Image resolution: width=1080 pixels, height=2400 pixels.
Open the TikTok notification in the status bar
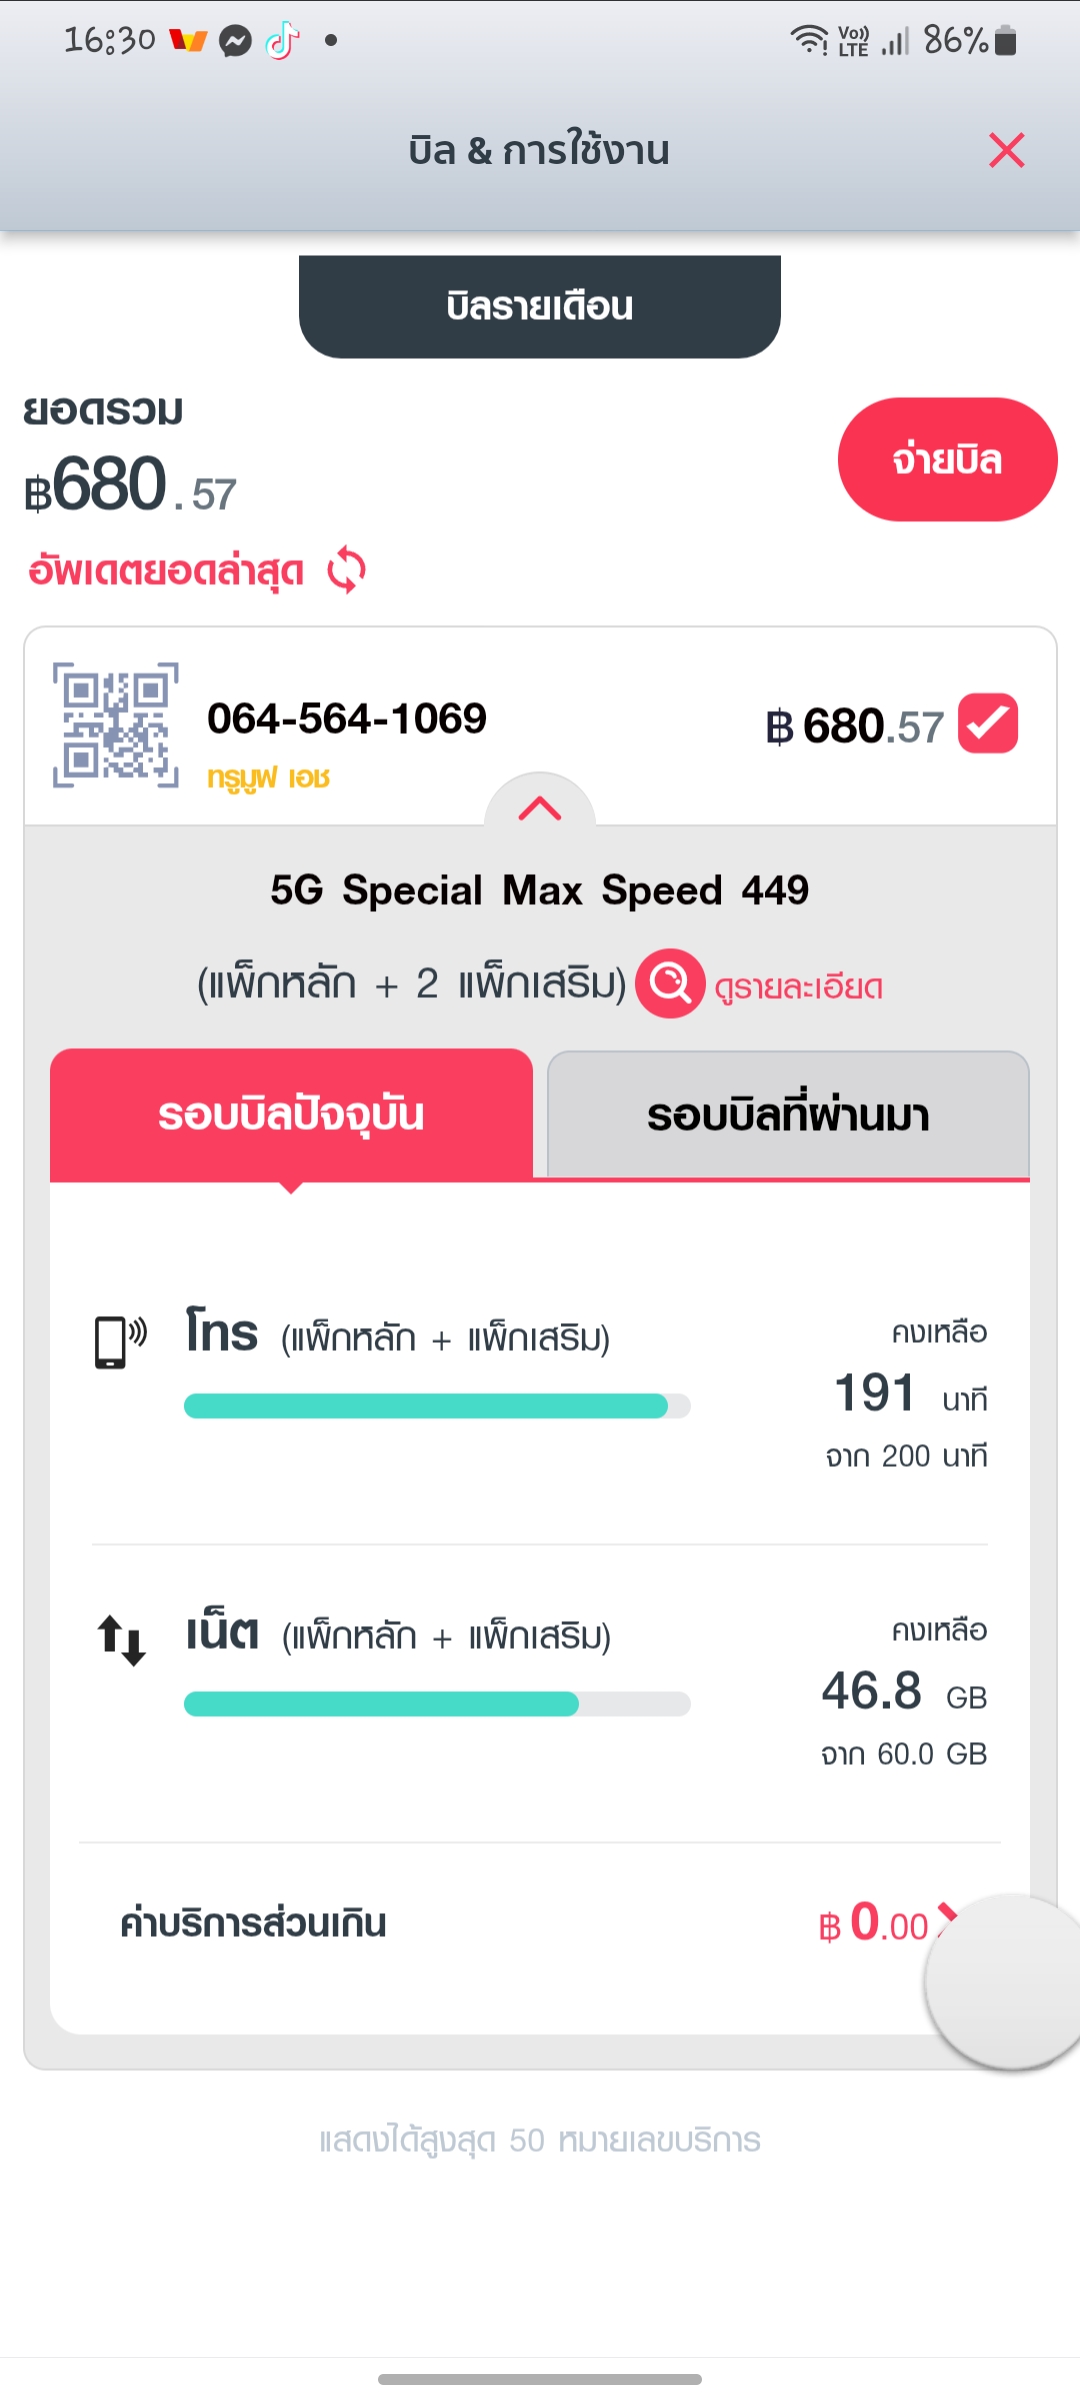point(283,40)
